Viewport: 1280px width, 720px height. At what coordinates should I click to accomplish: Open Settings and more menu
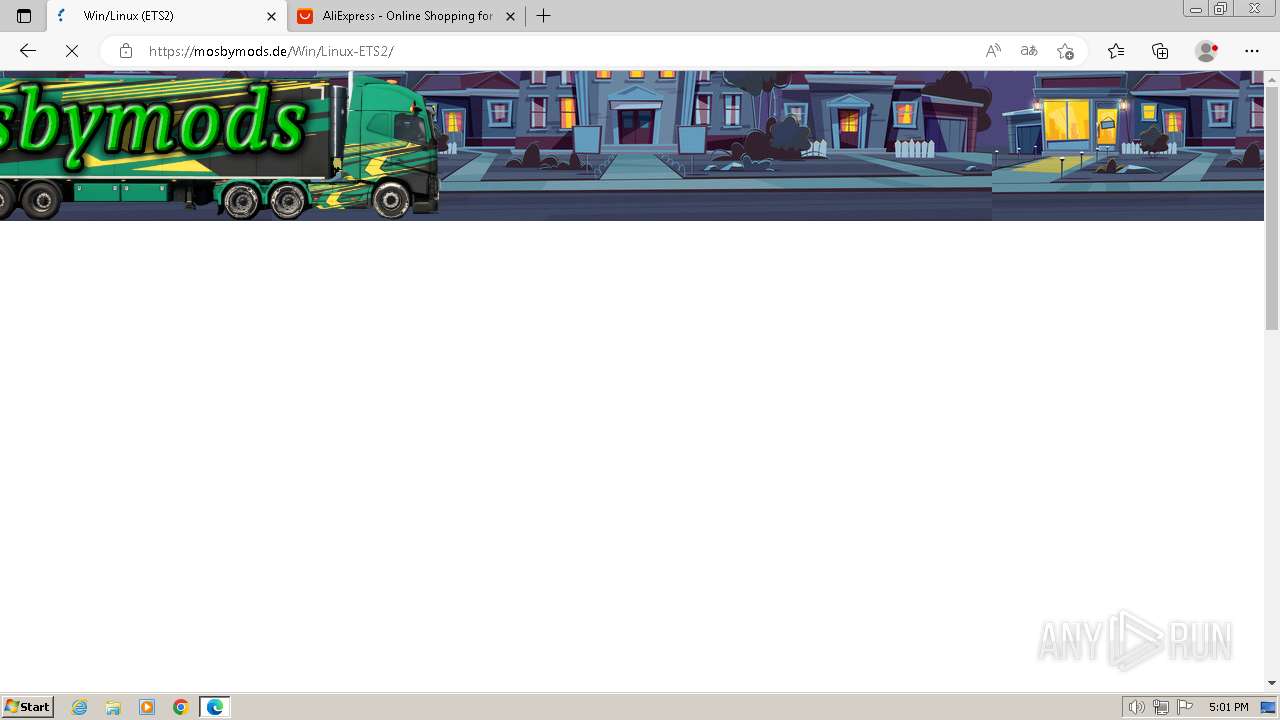coord(1252,51)
